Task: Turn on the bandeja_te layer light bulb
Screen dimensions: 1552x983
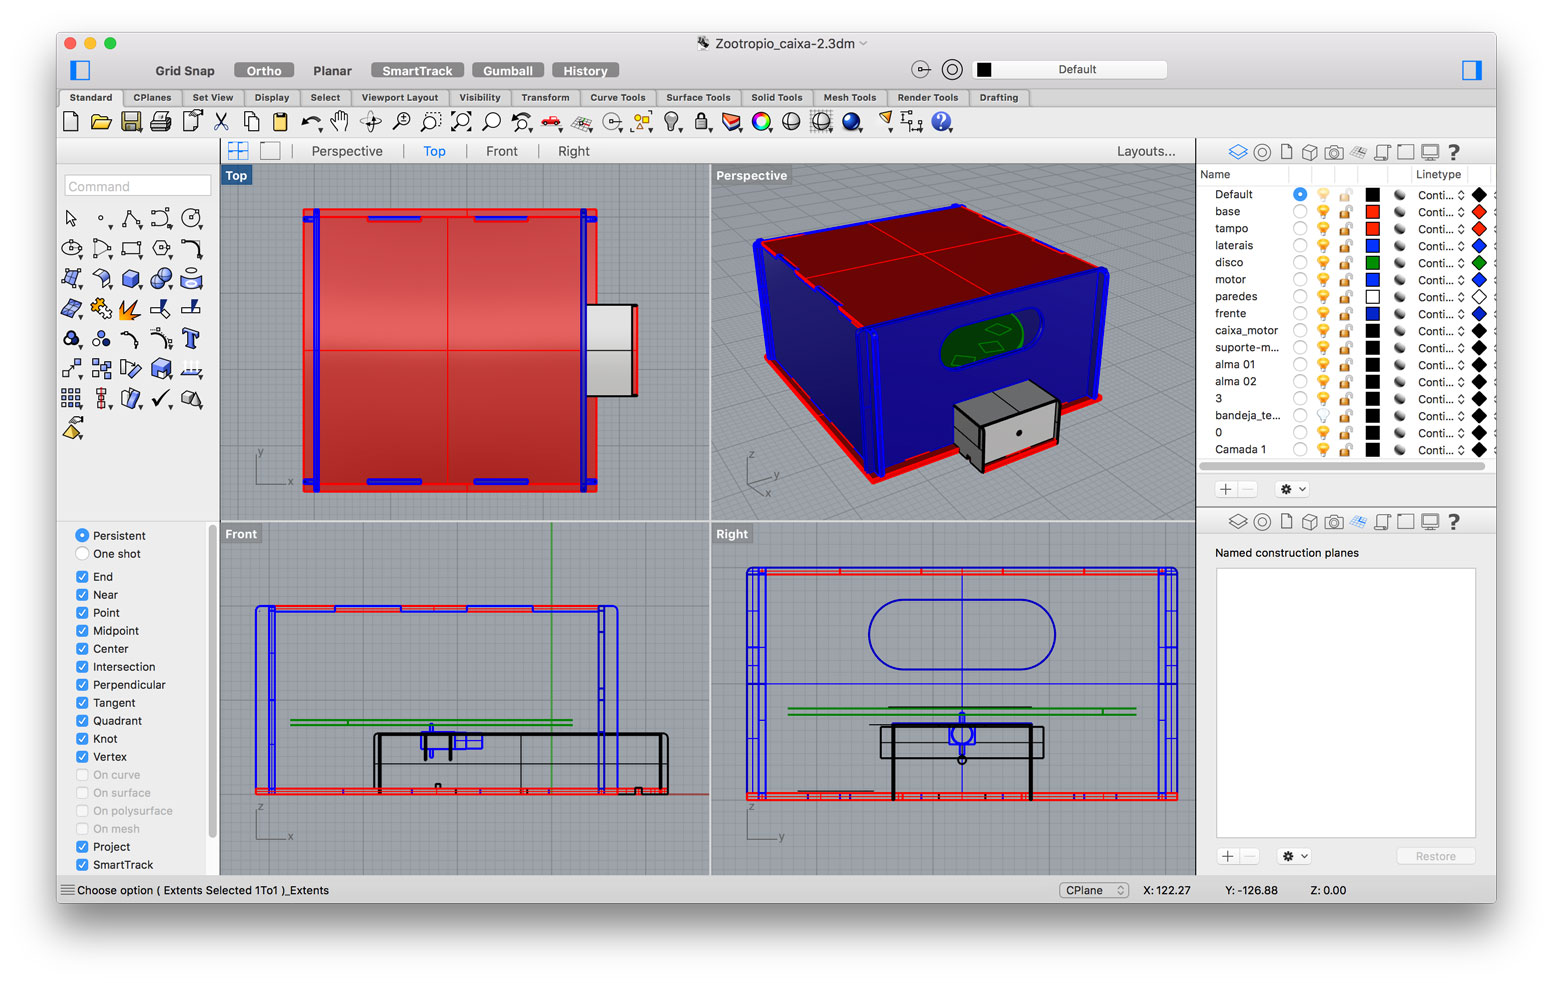Action: (1322, 416)
